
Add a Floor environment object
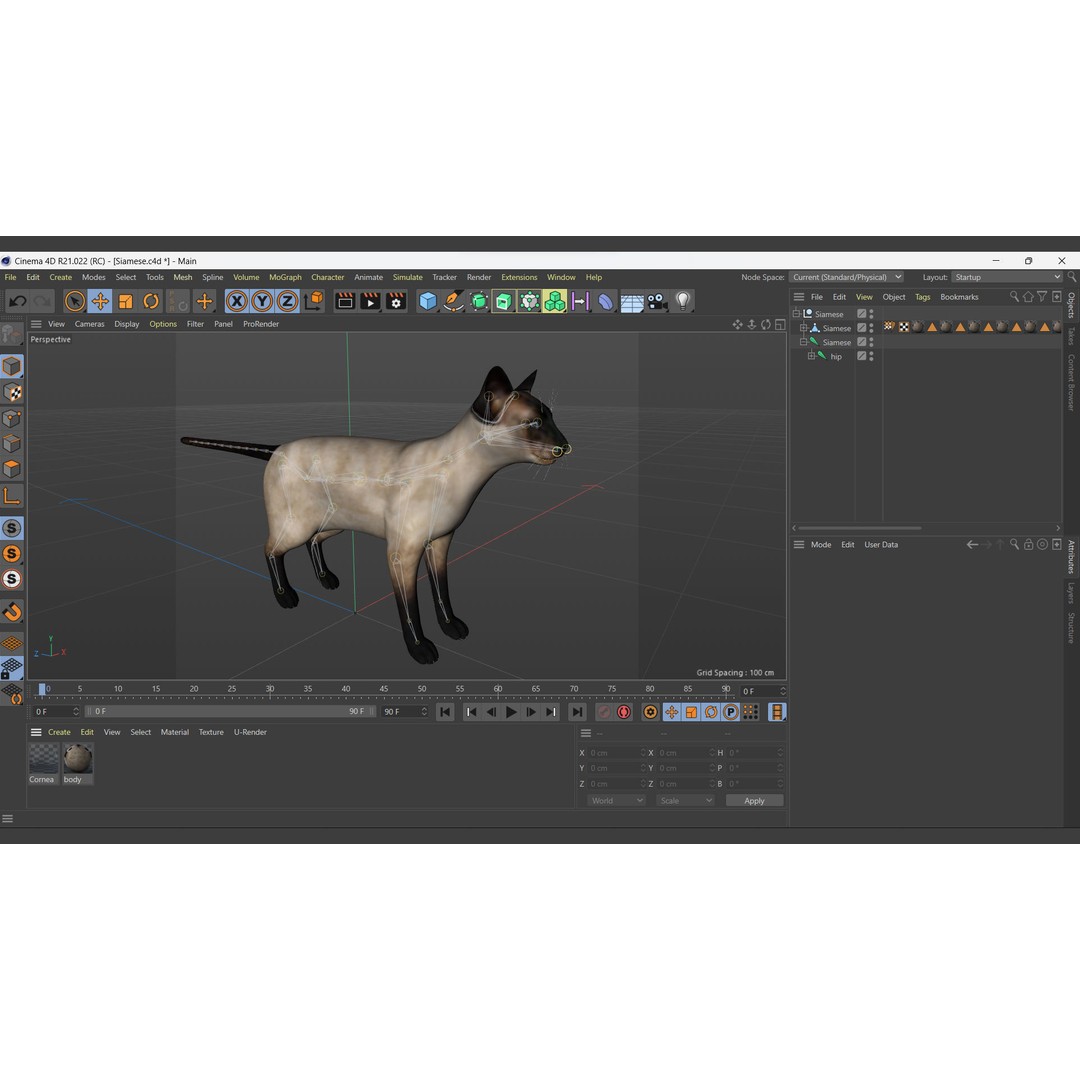[x=632, y=302]
